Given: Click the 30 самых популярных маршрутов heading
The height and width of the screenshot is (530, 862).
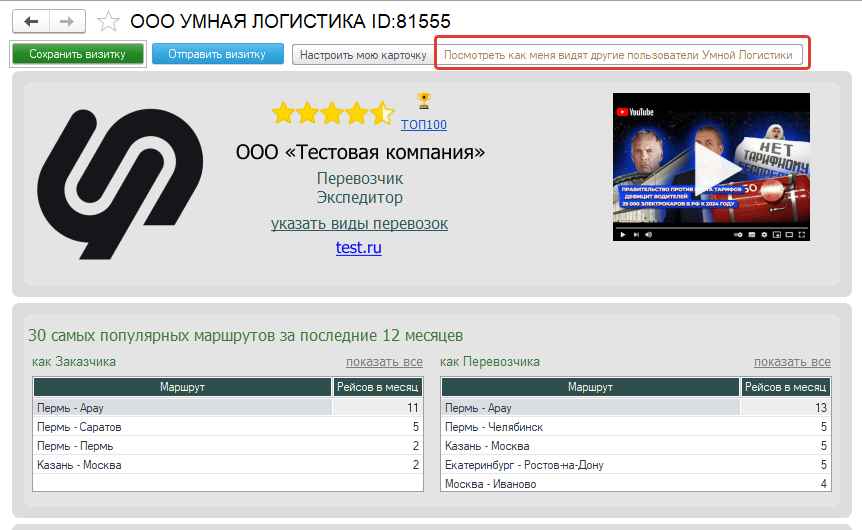Looking at the screenshot, I should [246, 335].
